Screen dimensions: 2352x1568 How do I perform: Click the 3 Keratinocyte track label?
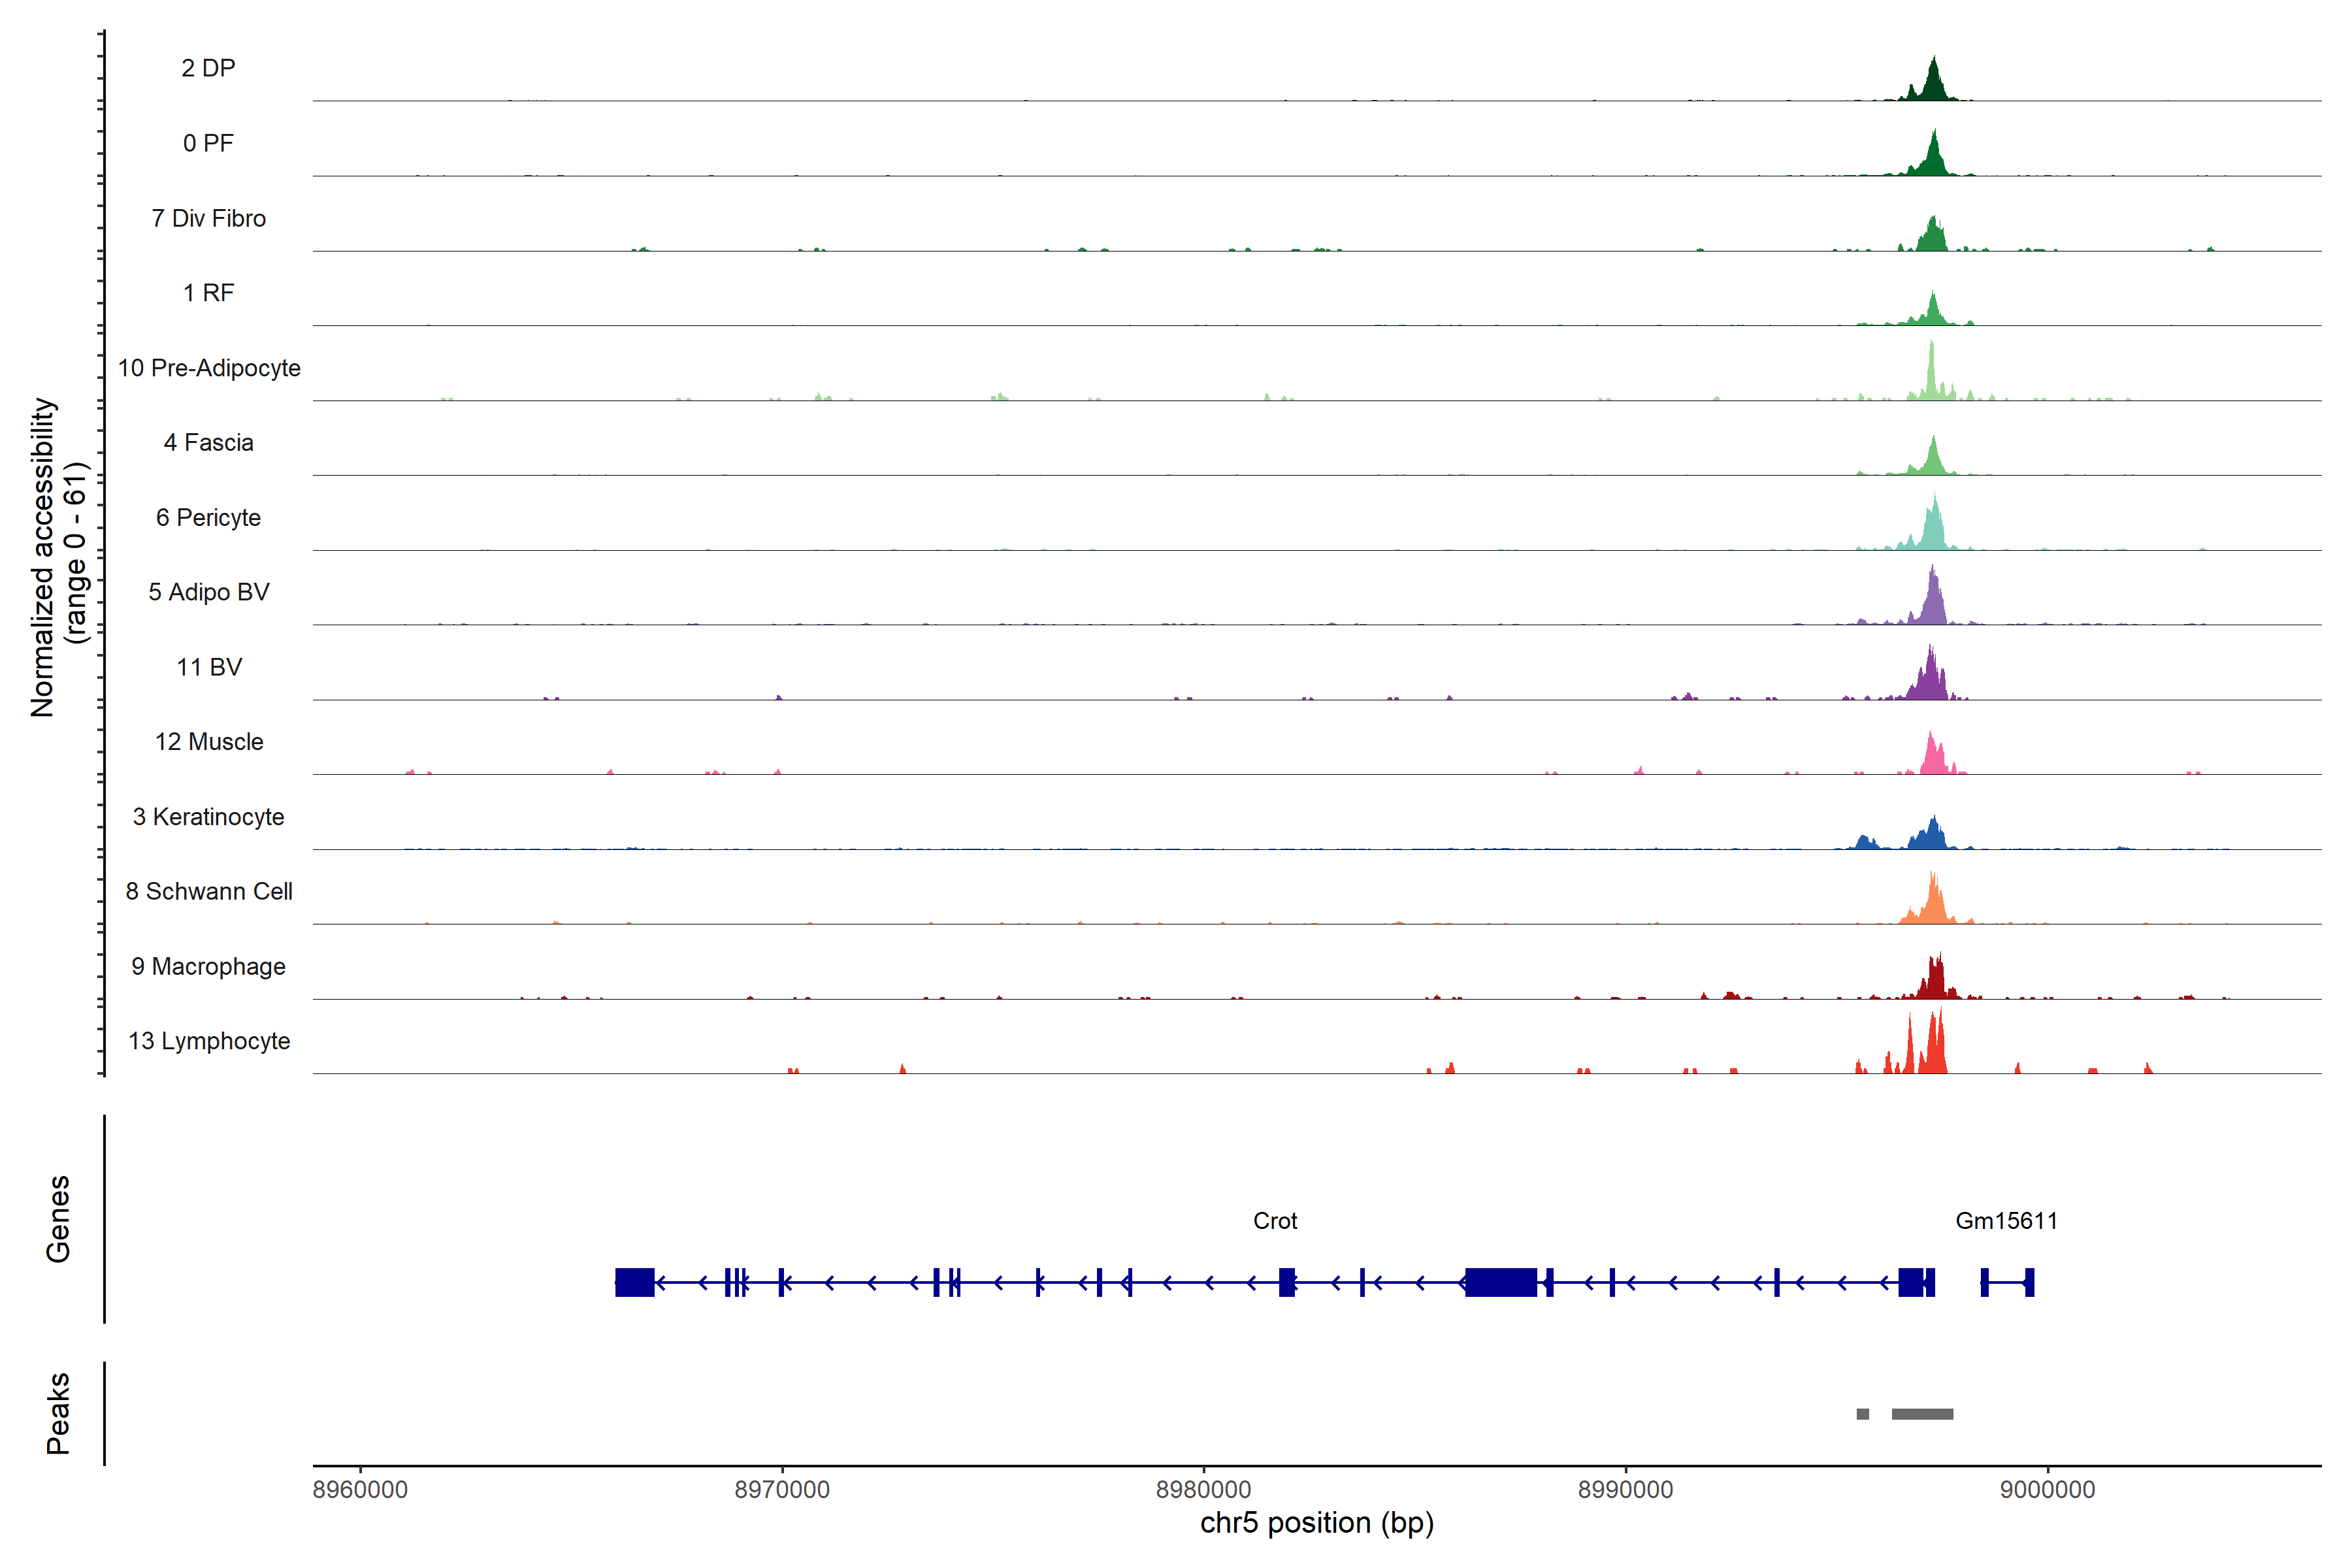tap(208, 817)
